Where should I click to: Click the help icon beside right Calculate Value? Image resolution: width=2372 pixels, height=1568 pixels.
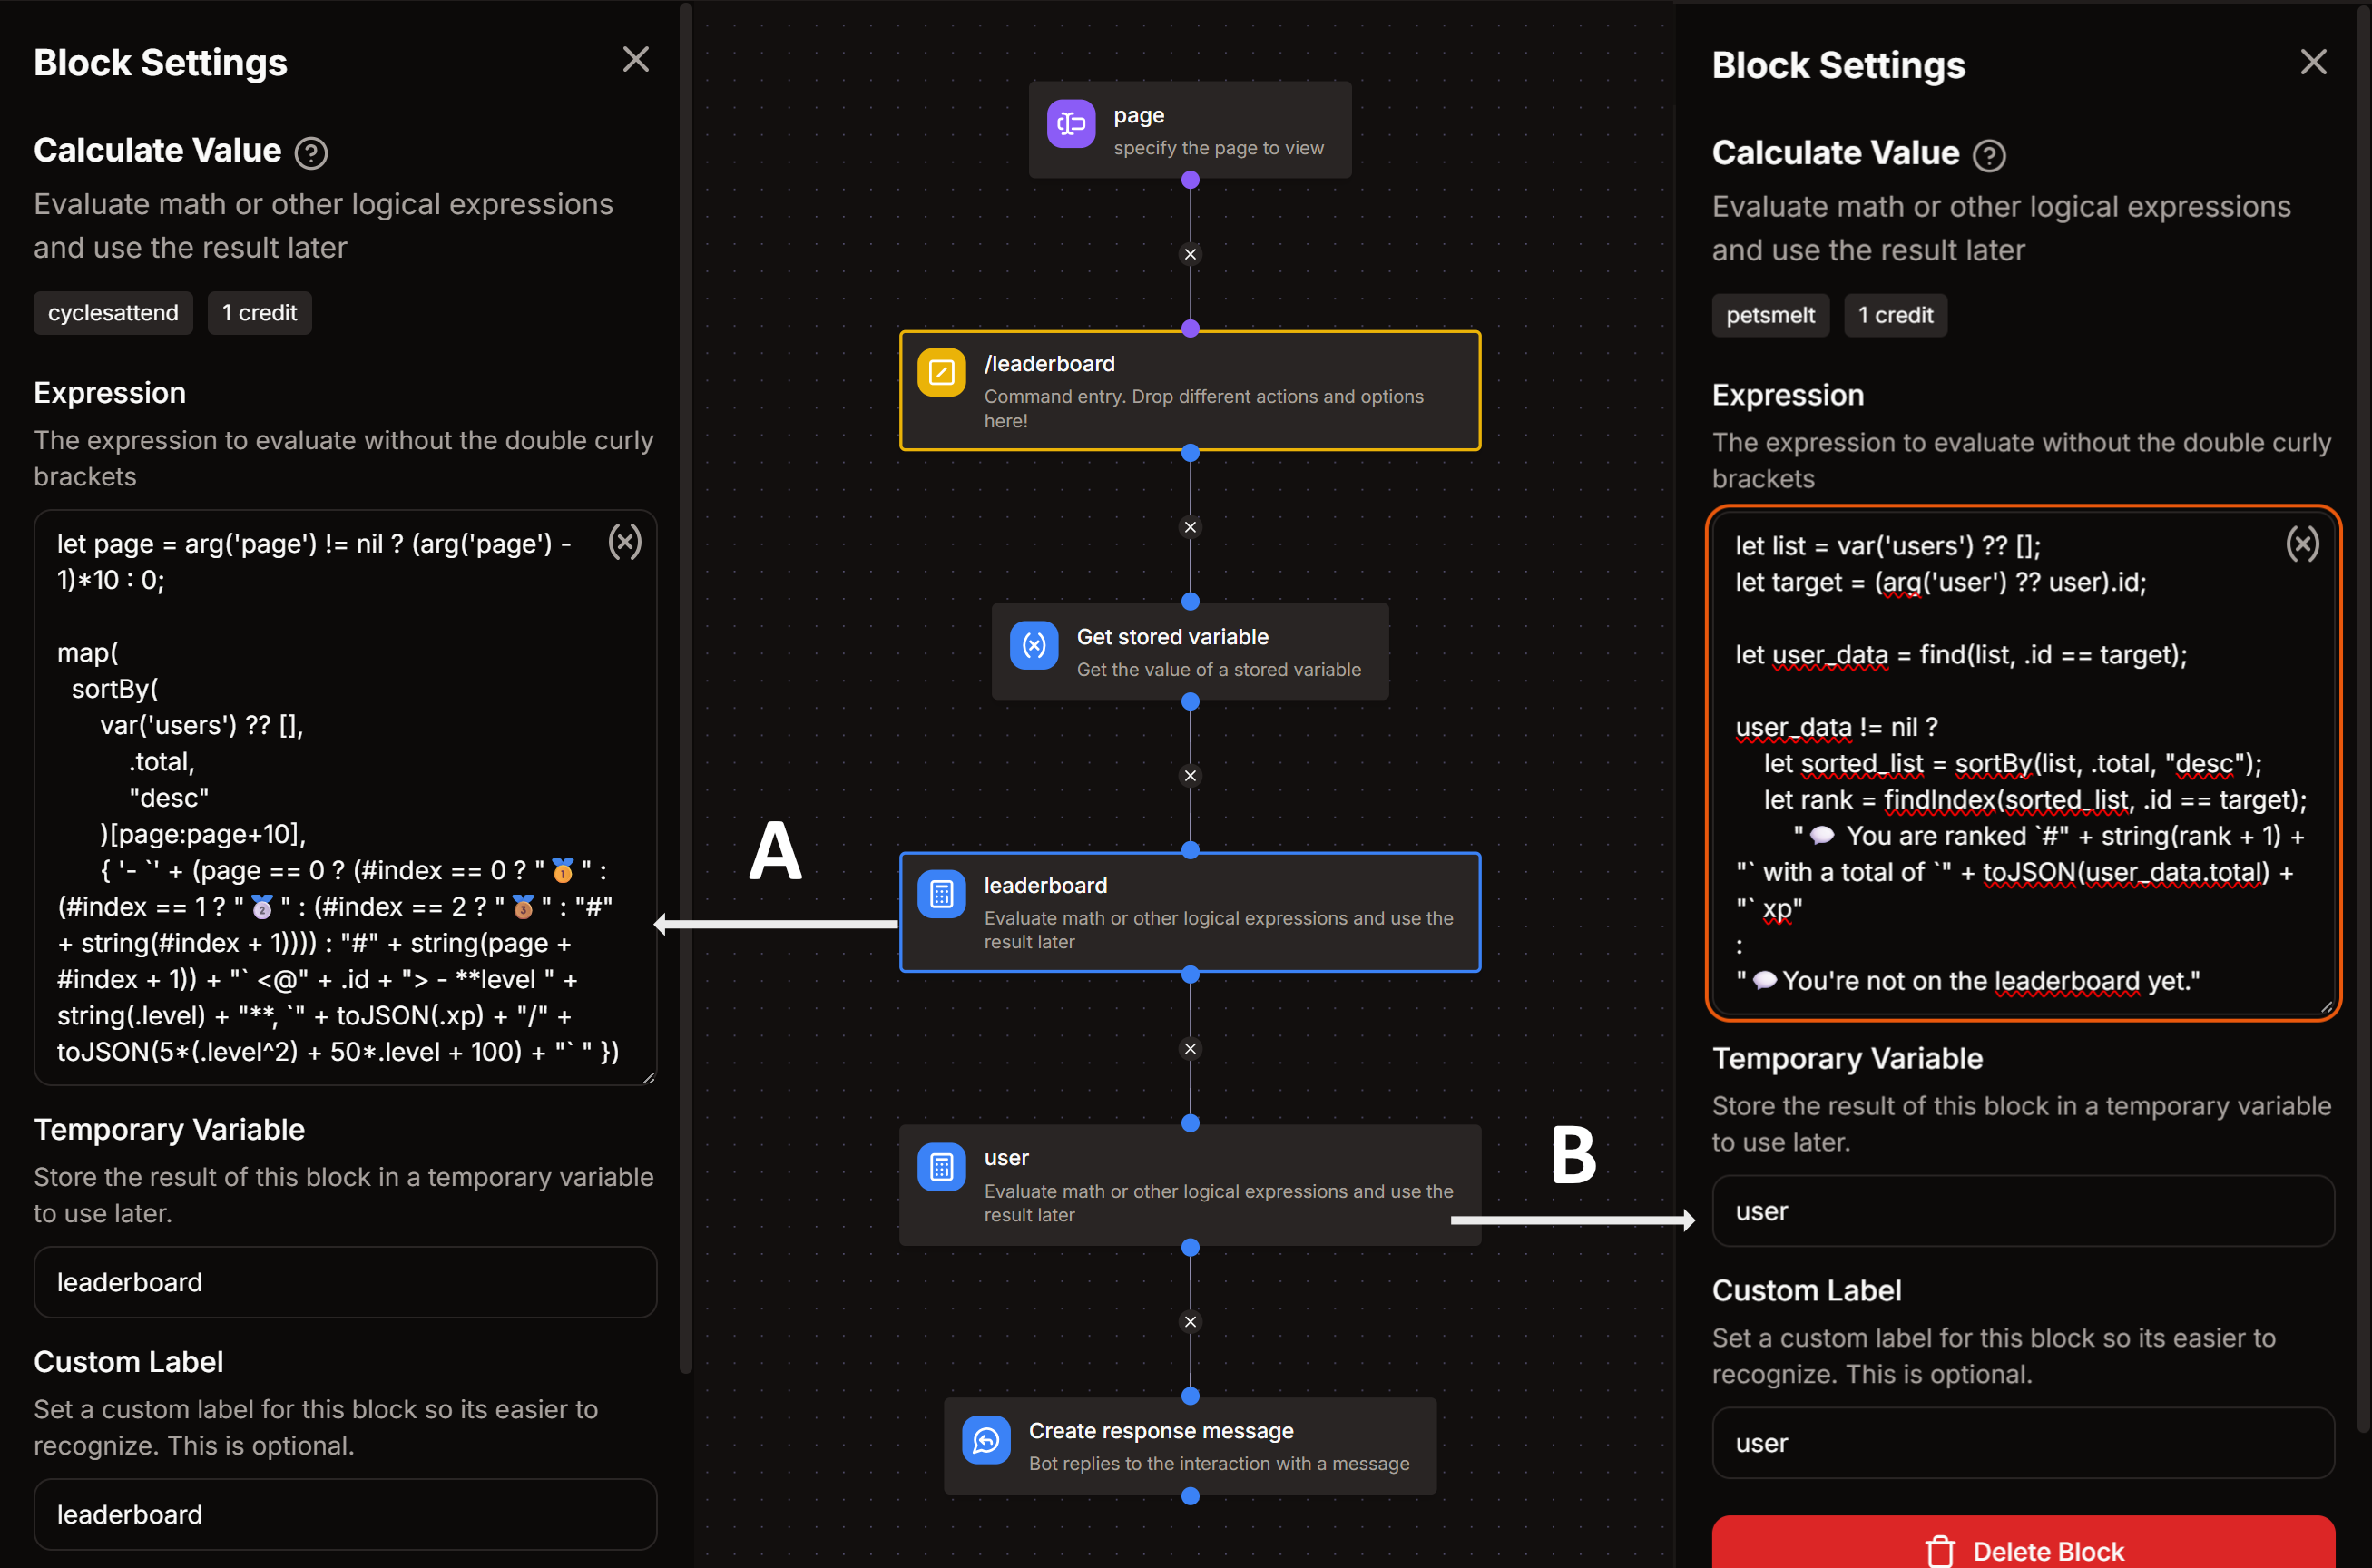(x=1989, y=156)
